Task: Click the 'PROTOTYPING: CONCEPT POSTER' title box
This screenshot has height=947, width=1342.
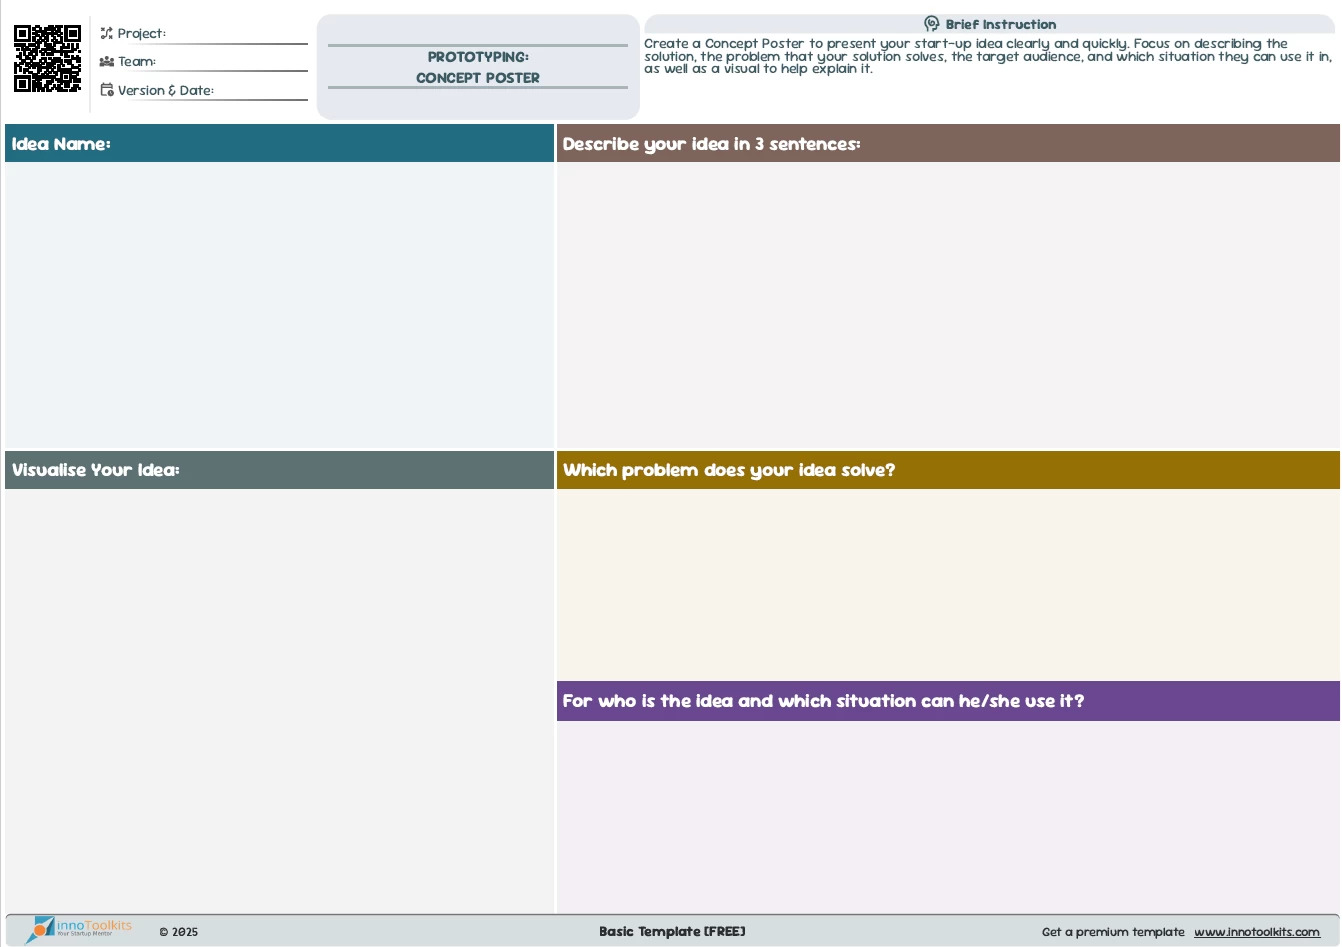Action: pyautogui.click(x=478, y=67)
